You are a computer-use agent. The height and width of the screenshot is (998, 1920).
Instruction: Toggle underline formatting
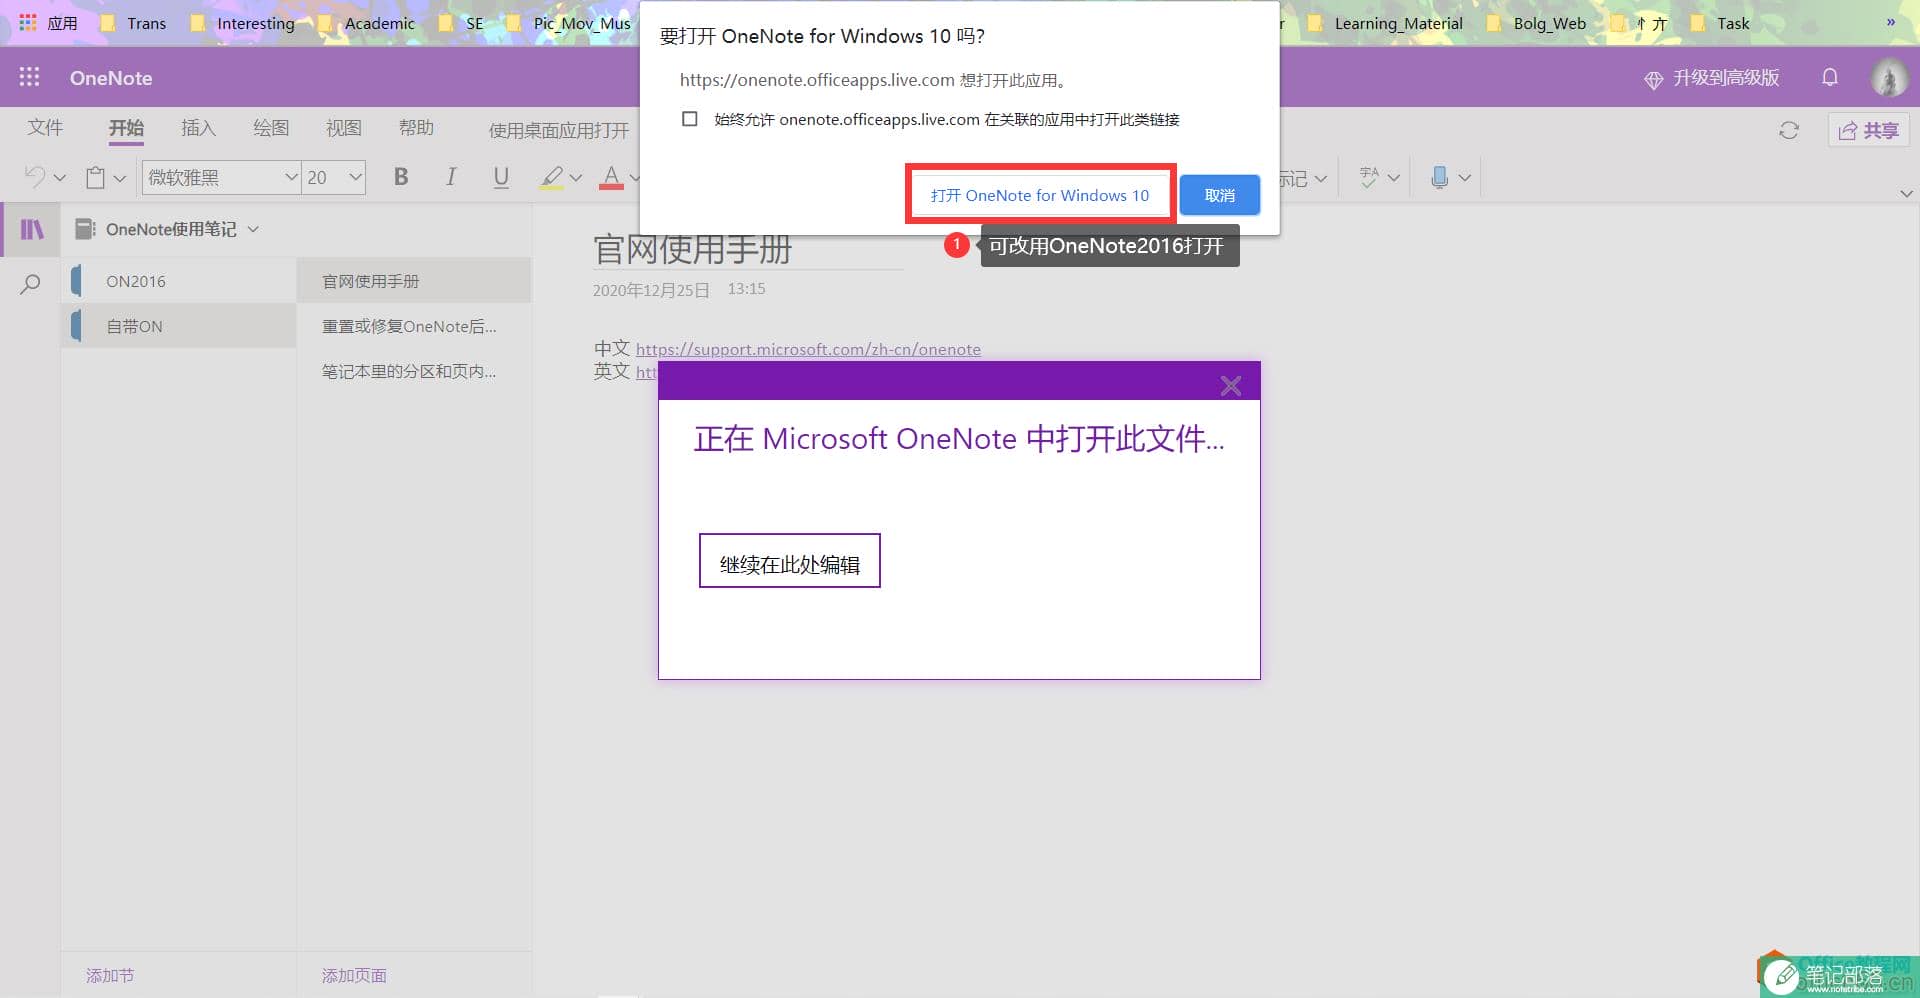click(501, 177)
